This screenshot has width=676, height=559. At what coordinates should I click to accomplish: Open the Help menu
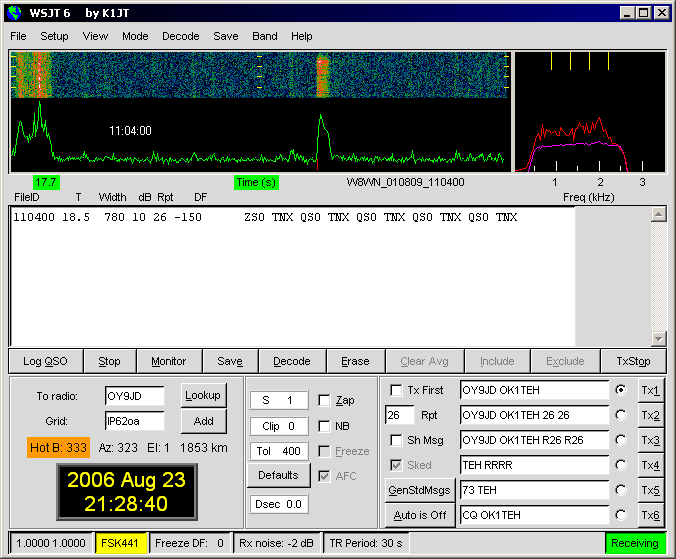point(301,36)
